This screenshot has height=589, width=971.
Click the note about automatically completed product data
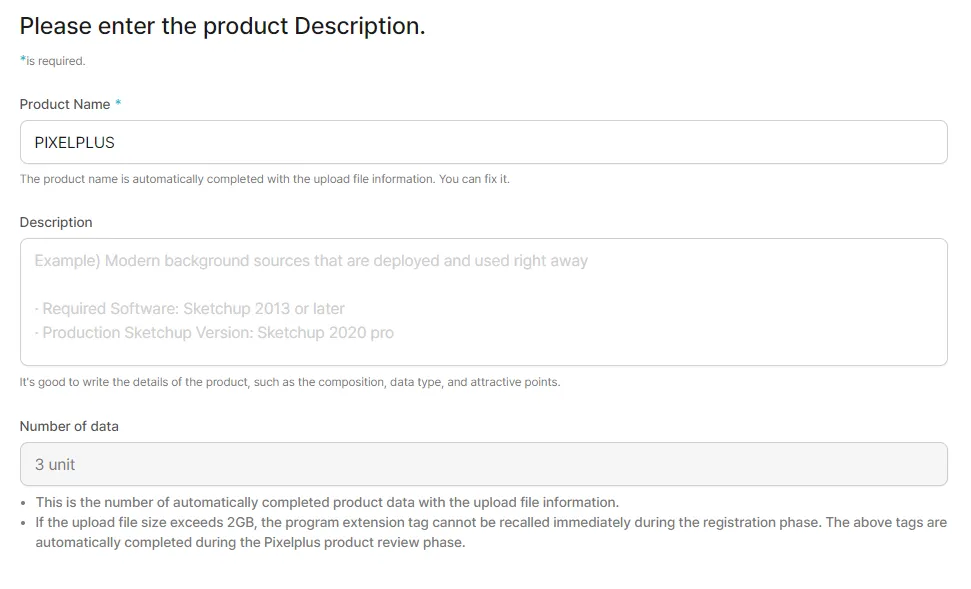(327, 502)
